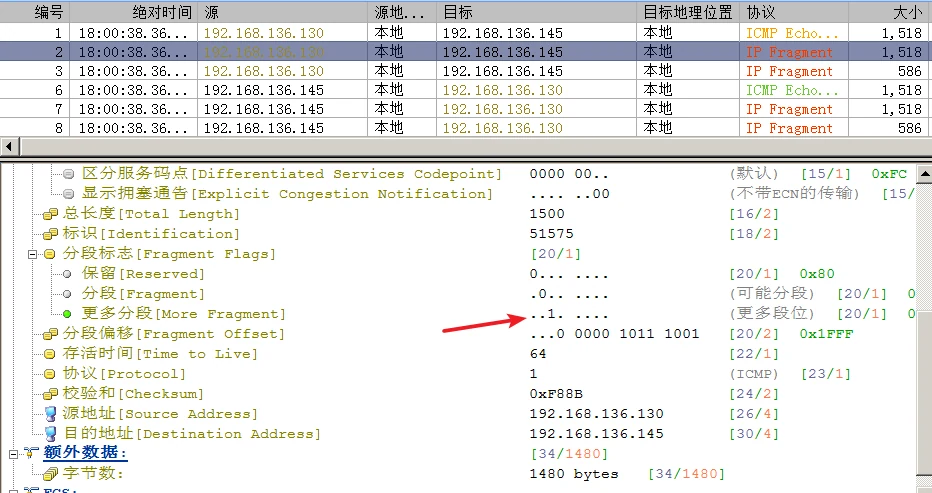Click icon beside 校验和 Checksum
The width and height of the screenshot is (932, 493).
[x=50, y=394]
